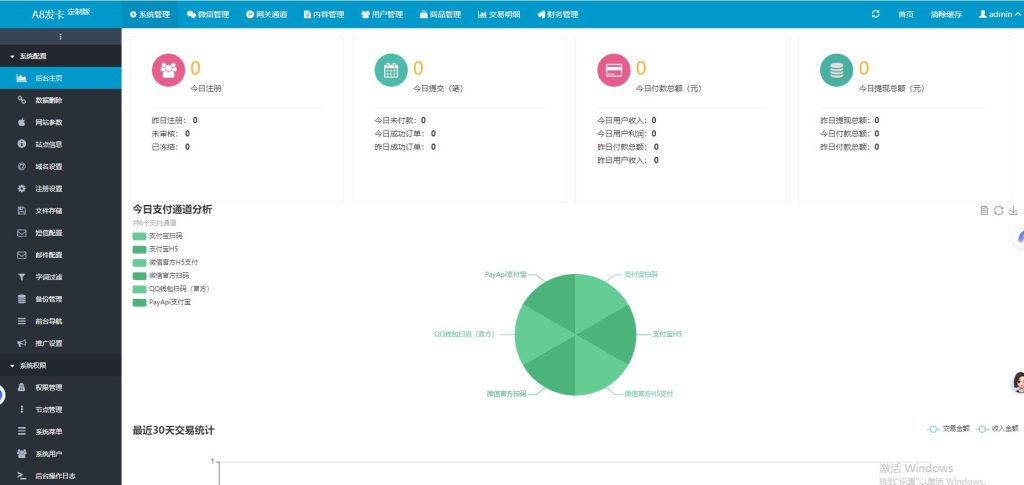Click the QQ钱包扫码（官方） pie slice
Image resolution: width=1024 pixels, height=485 pixels.
point(537,334)
